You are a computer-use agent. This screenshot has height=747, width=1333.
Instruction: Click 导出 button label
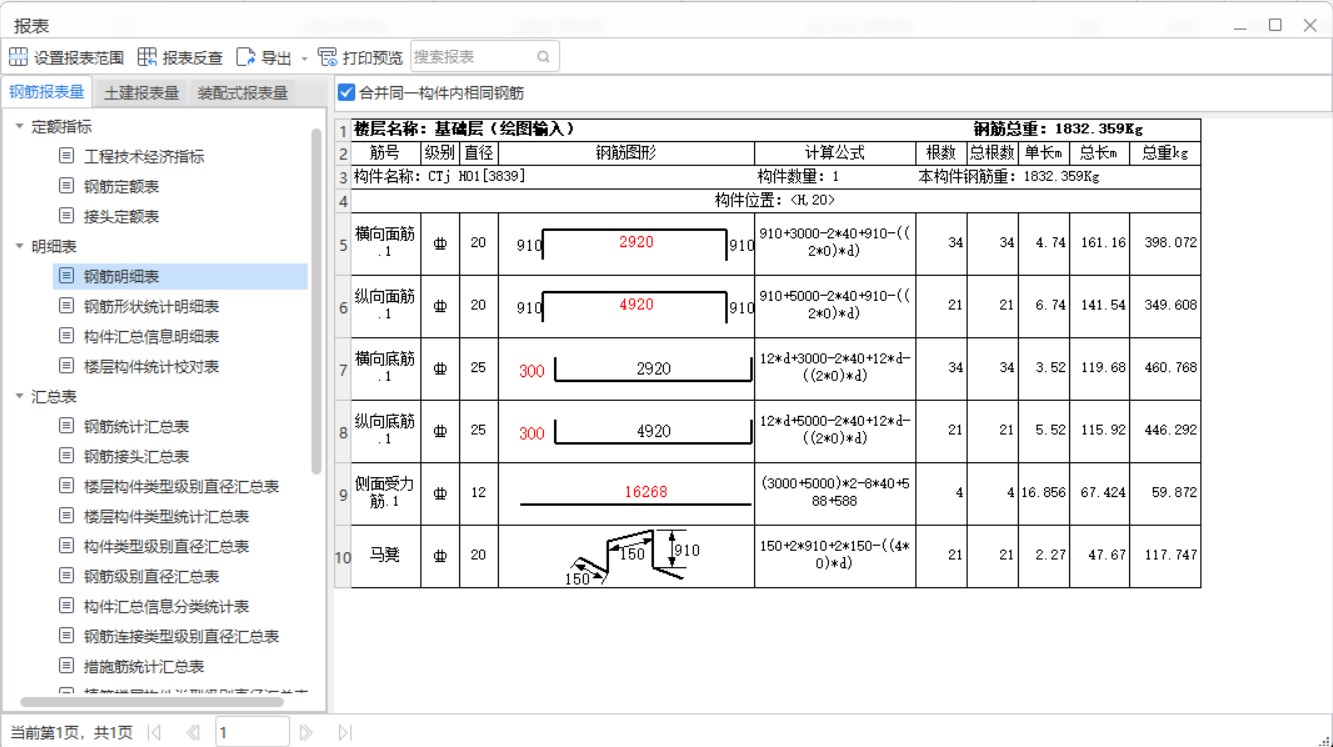pyautogui.click(x=276, y=58)
